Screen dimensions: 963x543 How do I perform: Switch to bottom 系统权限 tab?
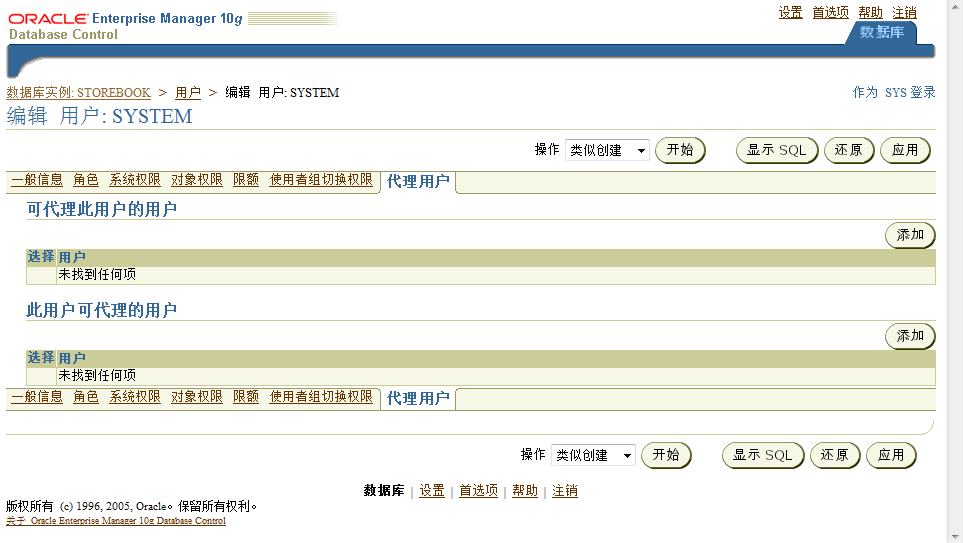pos(135,396)
